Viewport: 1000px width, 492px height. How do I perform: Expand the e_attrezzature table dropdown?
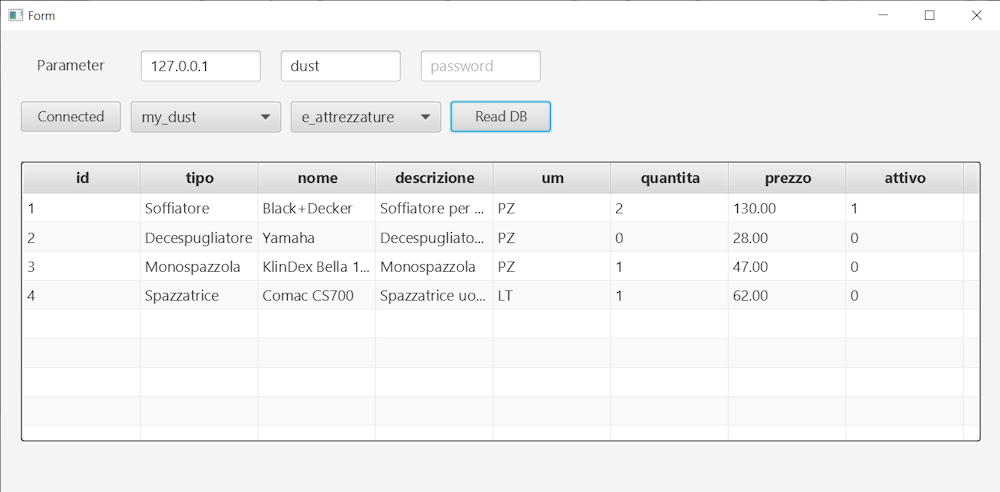[x=365, y=117]
